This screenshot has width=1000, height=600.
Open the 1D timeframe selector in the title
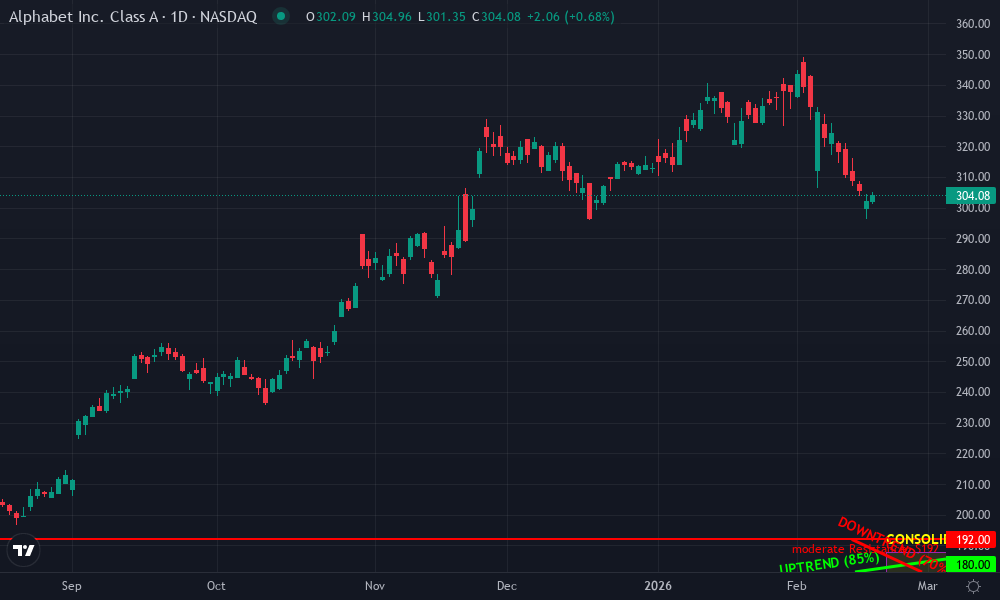click(x=176, y=16)
